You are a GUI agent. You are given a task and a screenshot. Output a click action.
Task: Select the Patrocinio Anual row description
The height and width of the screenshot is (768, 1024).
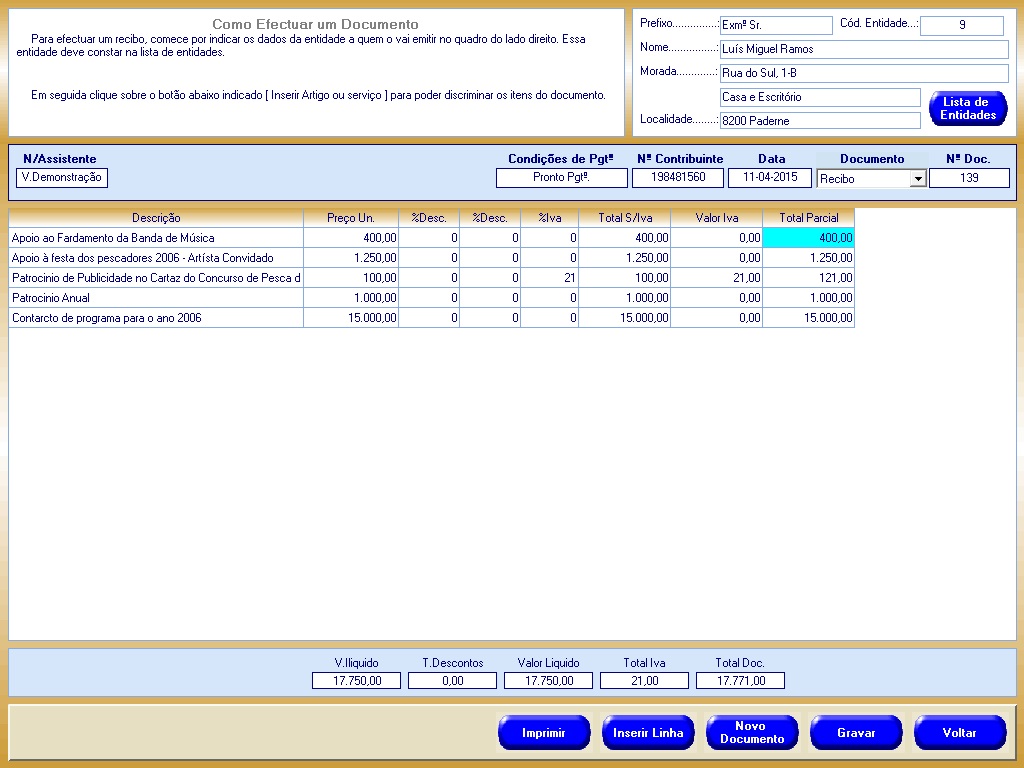tap(156, 298)
